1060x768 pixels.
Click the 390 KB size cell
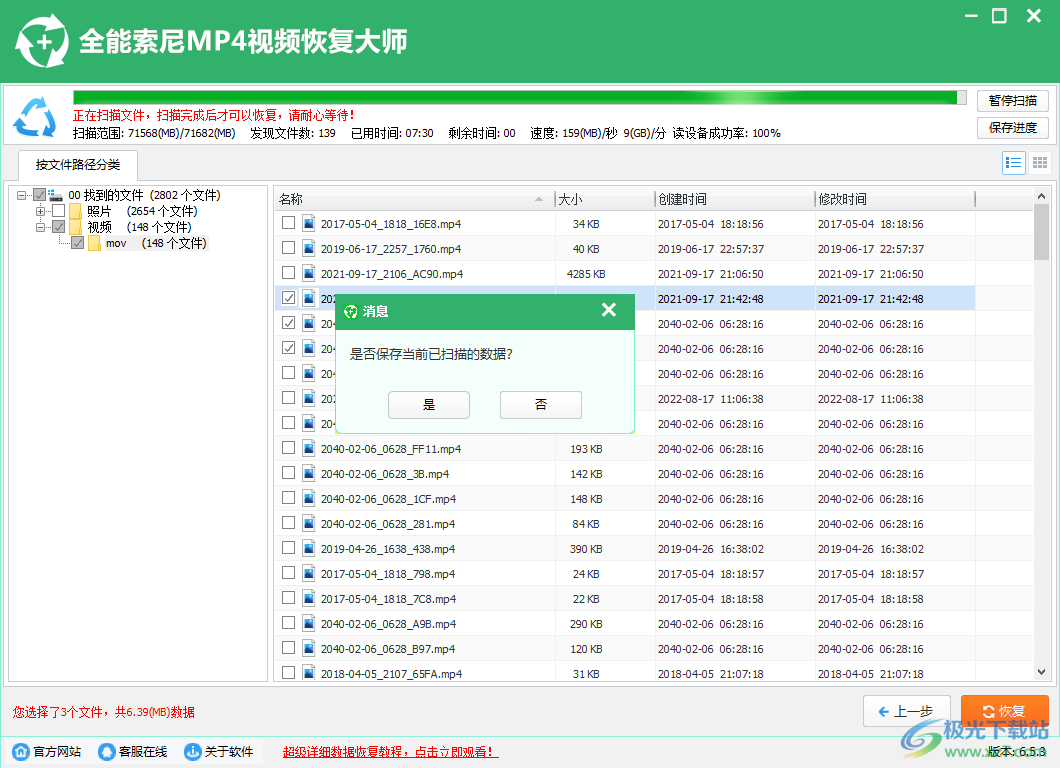click(x=586, y=549)
